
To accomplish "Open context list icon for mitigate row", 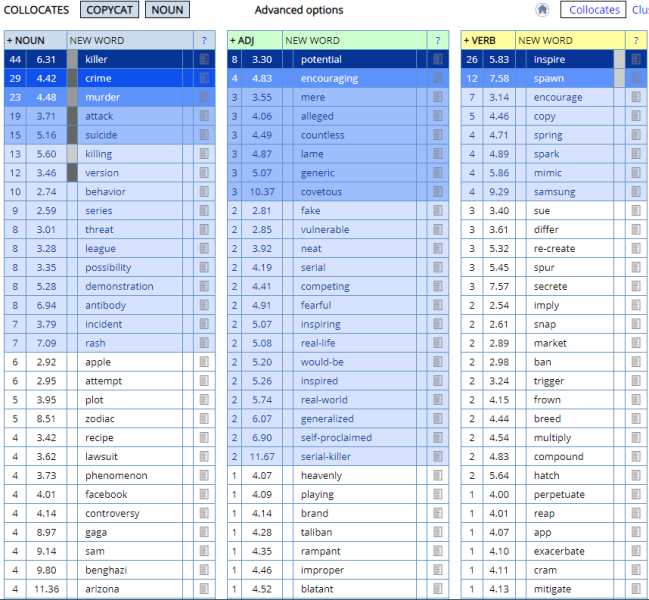I will [636, 589].
